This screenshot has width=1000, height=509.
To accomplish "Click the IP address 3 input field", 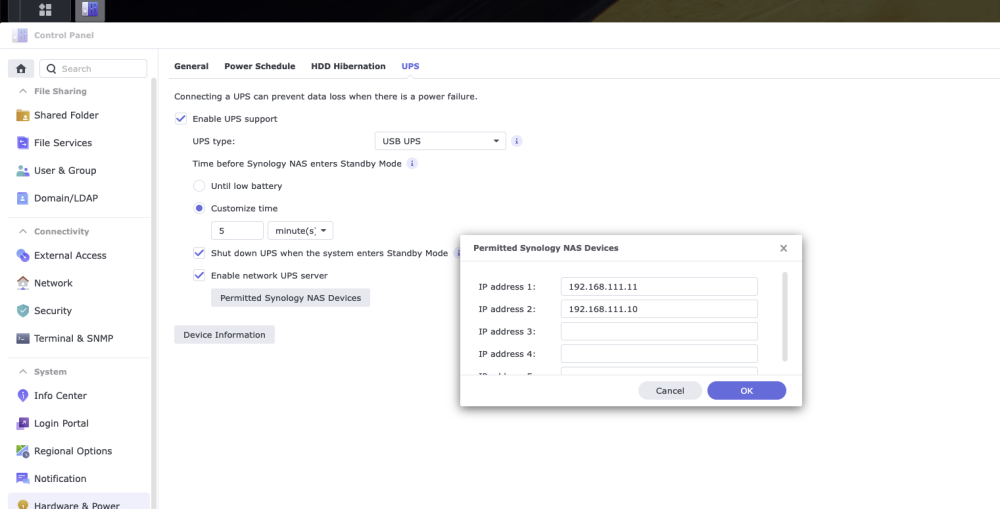I will point(659,332).
